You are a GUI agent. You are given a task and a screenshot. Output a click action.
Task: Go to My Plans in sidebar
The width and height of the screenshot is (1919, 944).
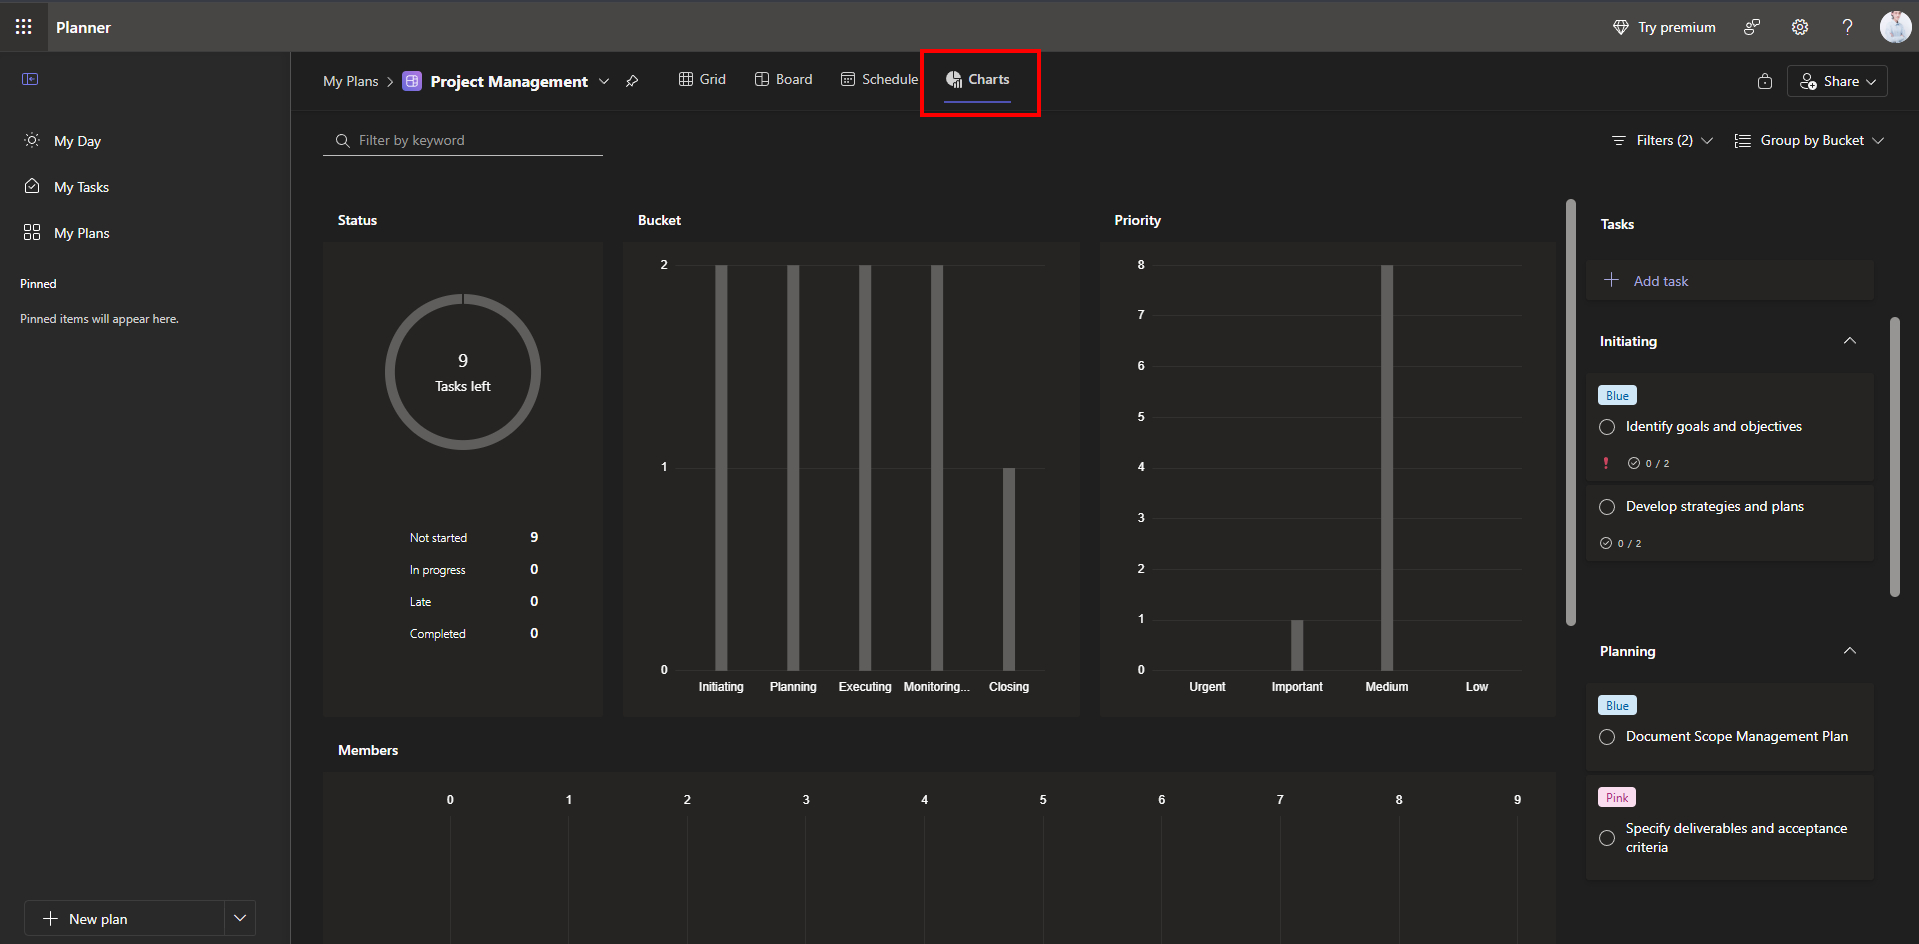[81, 233]
